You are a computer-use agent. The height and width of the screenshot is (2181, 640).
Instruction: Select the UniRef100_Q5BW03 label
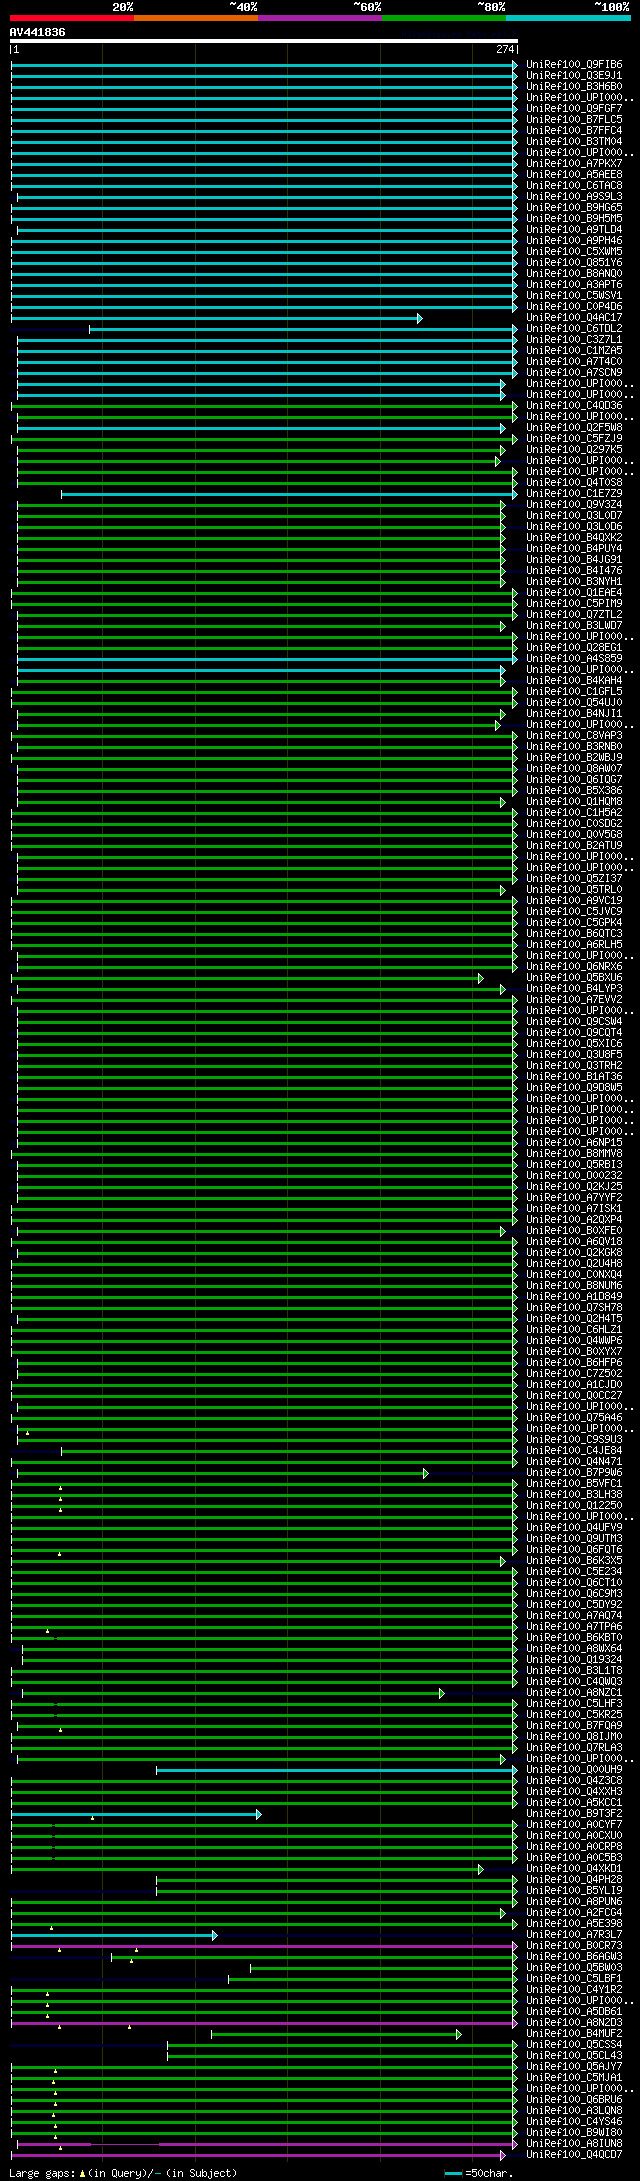pyautogui.click(x=574, y=1968)
